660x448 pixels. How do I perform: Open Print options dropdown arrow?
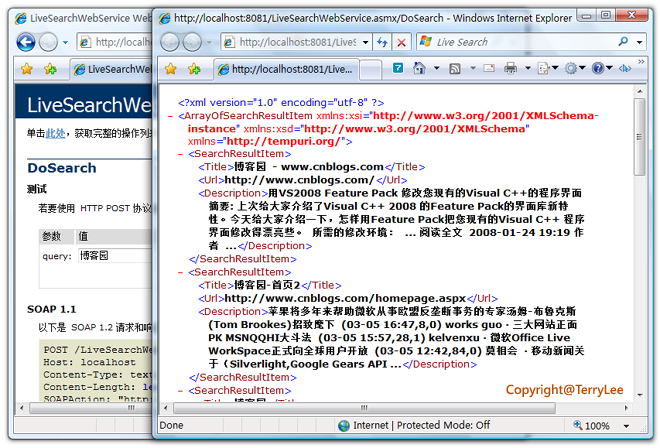pyautogui.click(x=527, y=68)
